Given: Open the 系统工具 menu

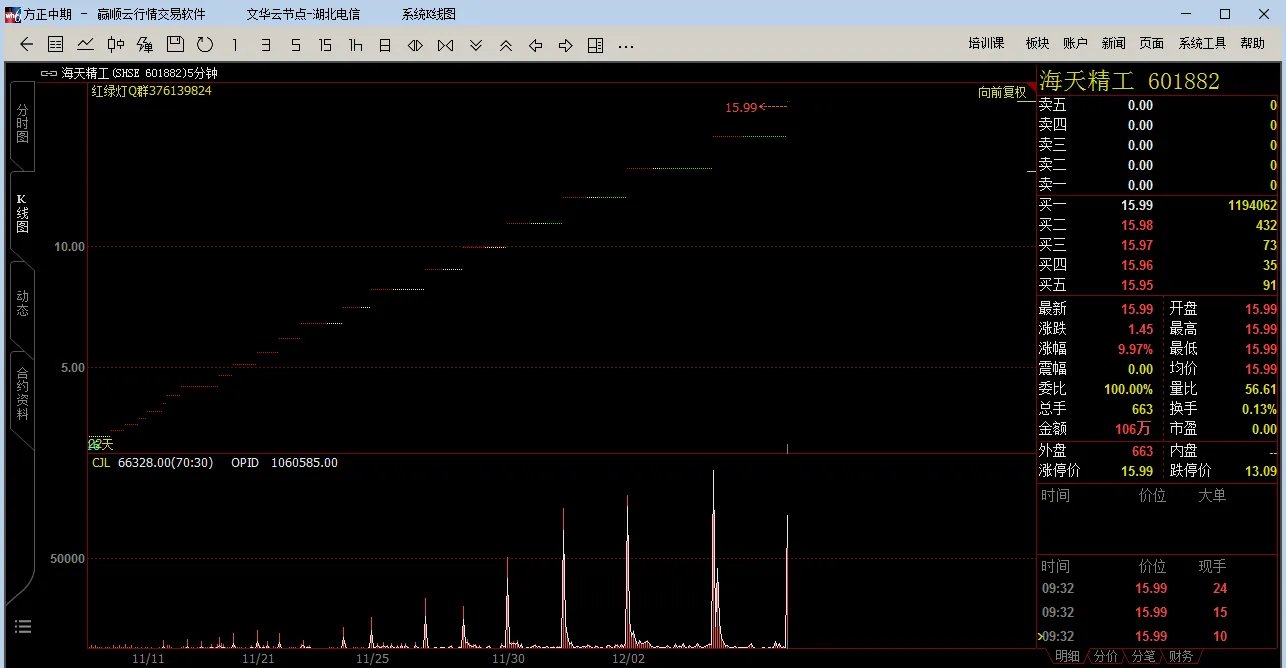Looking at the screenshot, I should 1202,43.
